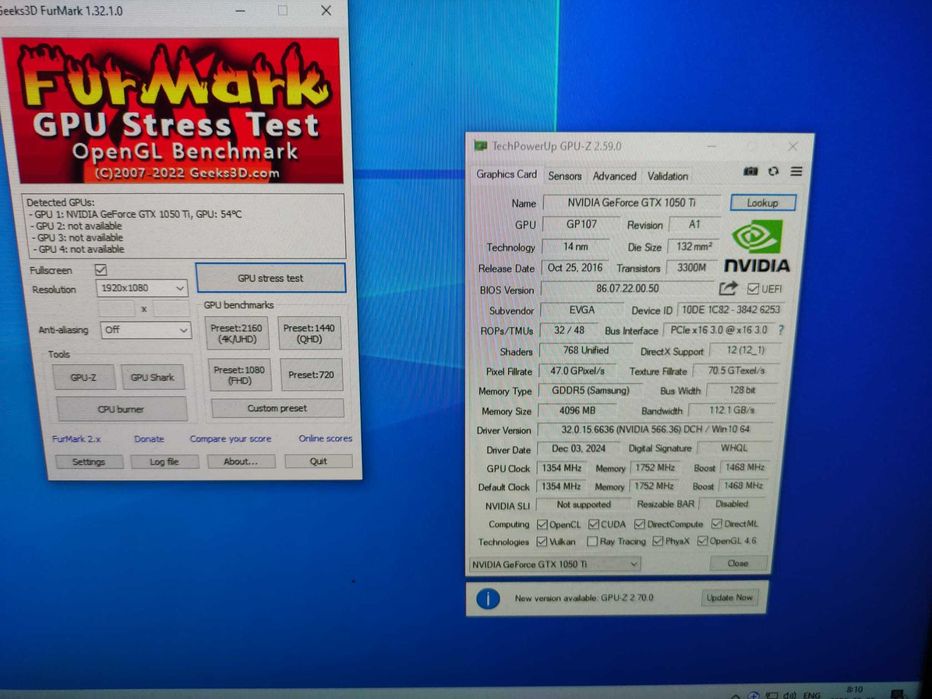
Task: Open FurMark Settings
Action: [89, 462]
